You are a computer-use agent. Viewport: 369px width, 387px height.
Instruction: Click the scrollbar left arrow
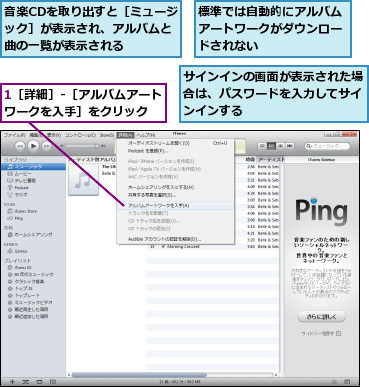click(x=69, y=375)
